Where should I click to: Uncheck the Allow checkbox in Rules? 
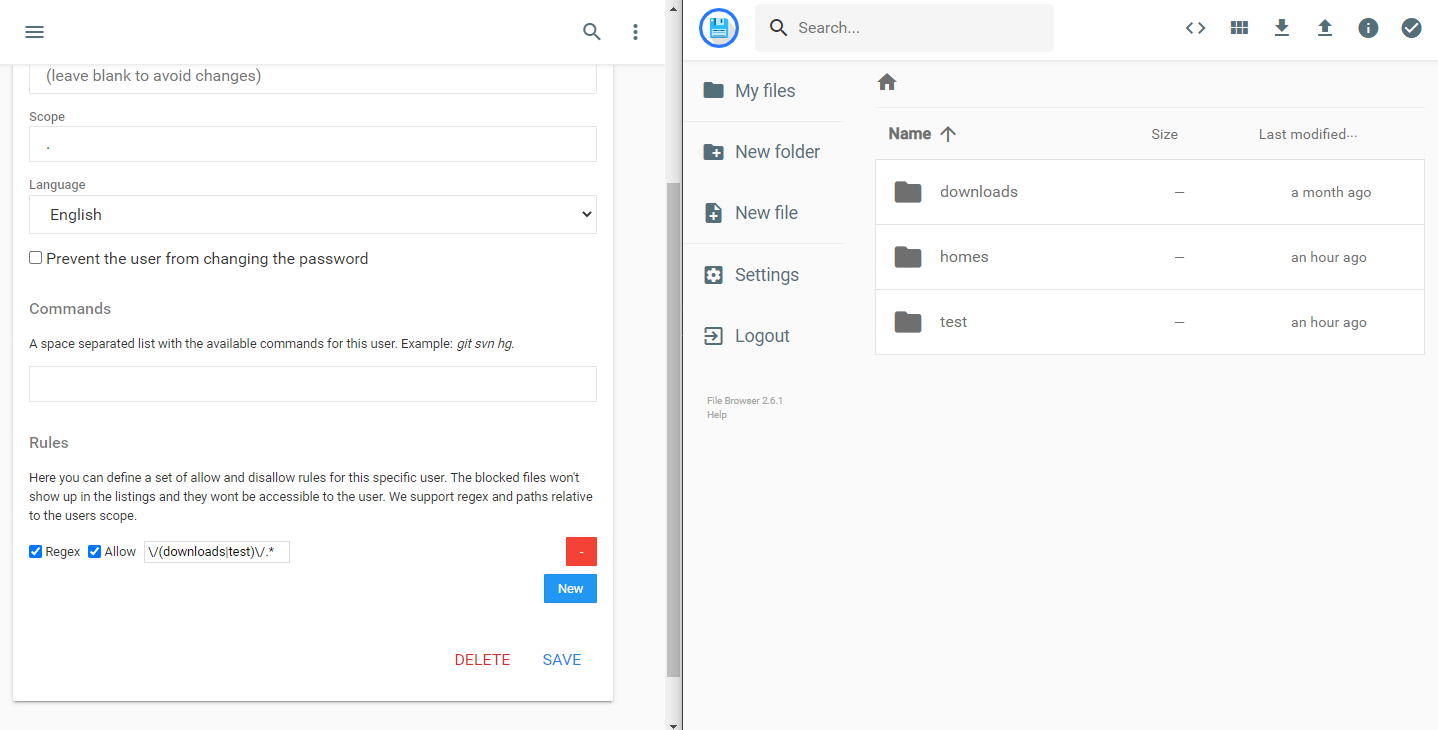click(94, 551)
